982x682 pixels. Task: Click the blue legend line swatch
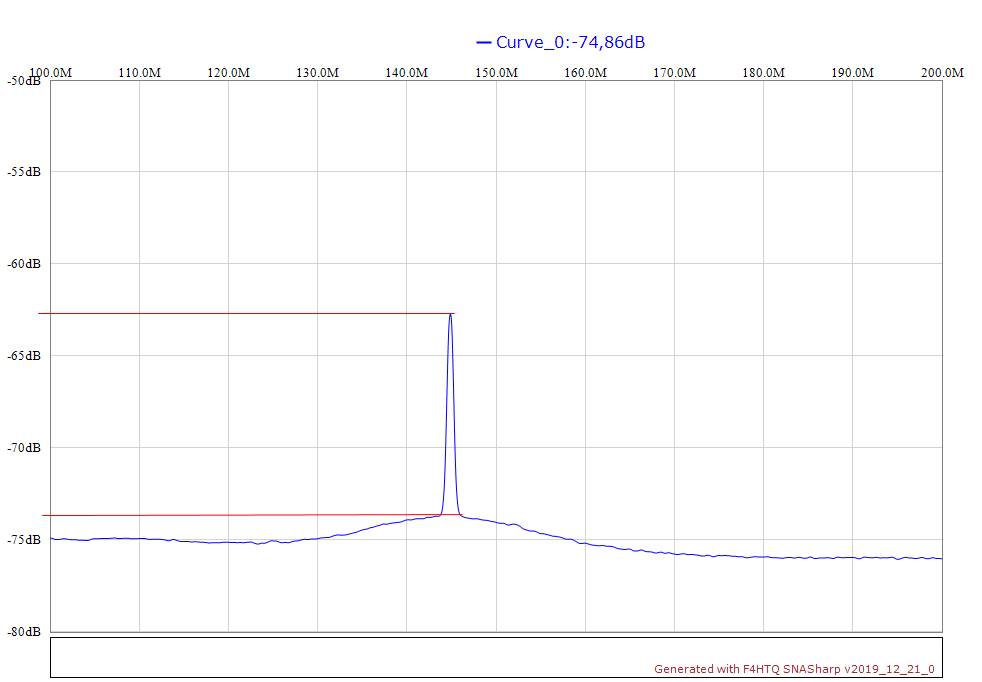[x=484, y=42]
